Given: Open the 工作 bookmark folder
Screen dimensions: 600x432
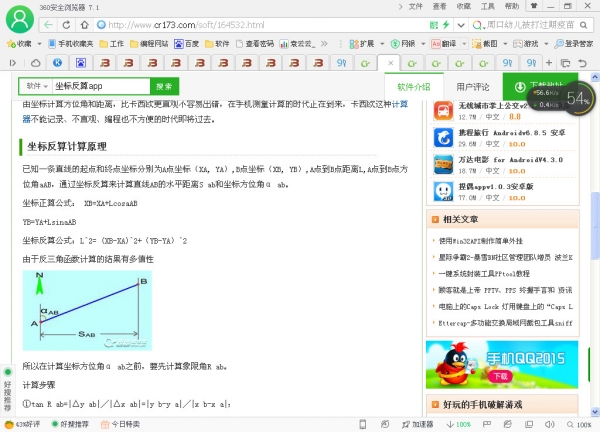Looking at the screenshot, I should 111,44.
